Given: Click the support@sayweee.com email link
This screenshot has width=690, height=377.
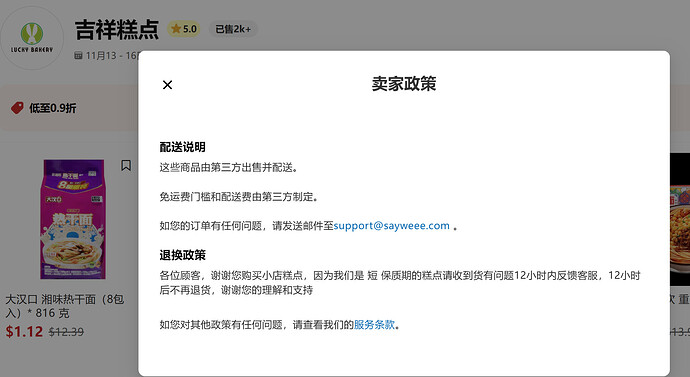Looking at the screenshot, I should click(391, 226).
